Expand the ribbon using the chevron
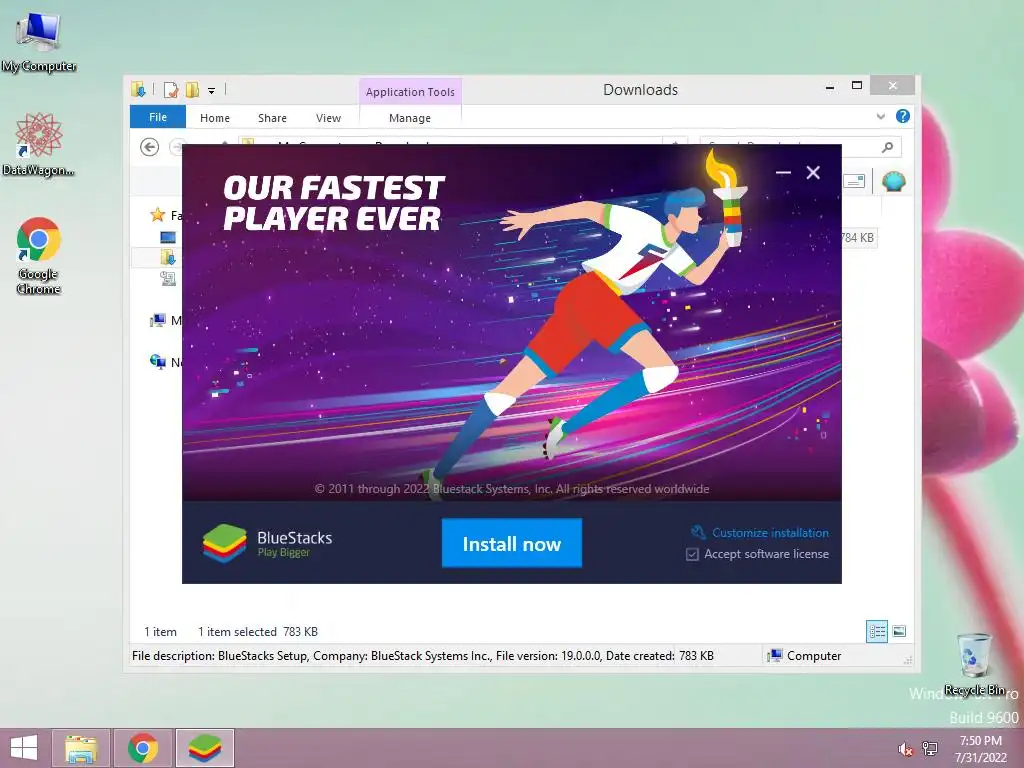Image resolution: width=1024 pixels, height=768 pixels. 880,117
